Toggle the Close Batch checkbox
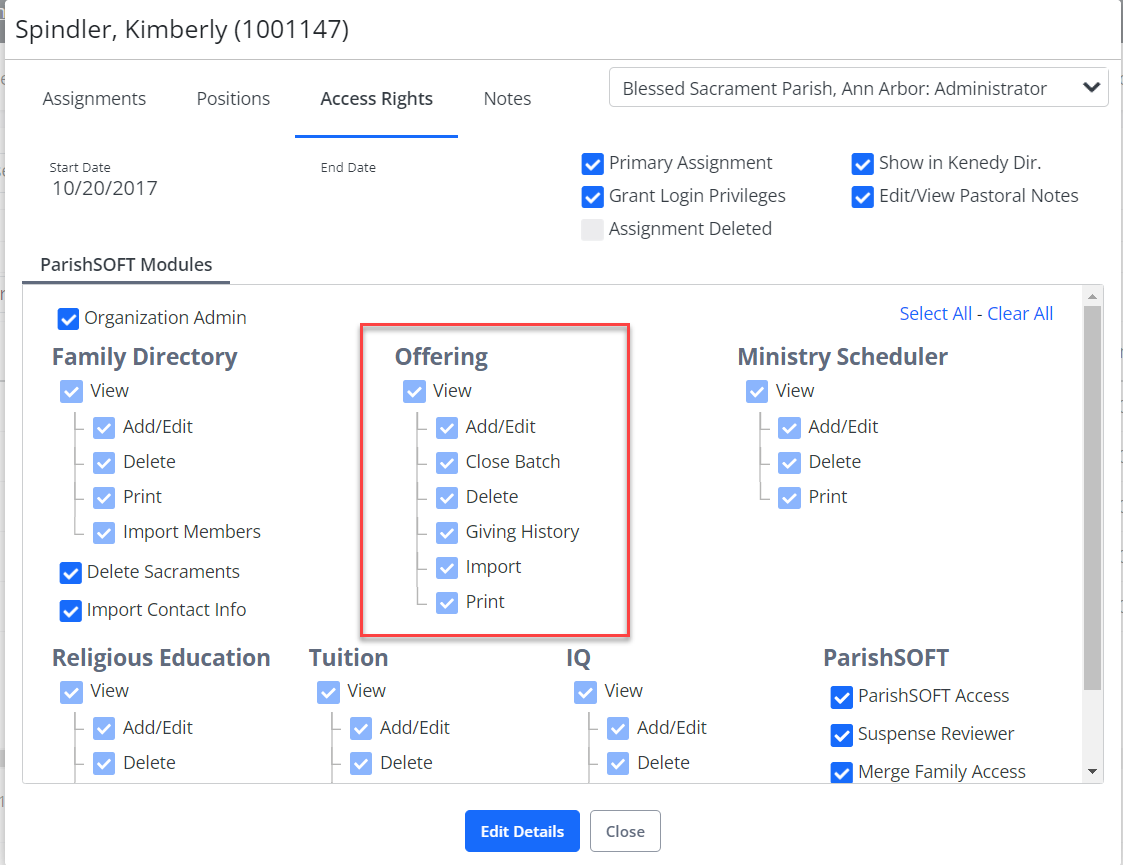Viewport: 1123px width, 865px height. coord(447,463)
